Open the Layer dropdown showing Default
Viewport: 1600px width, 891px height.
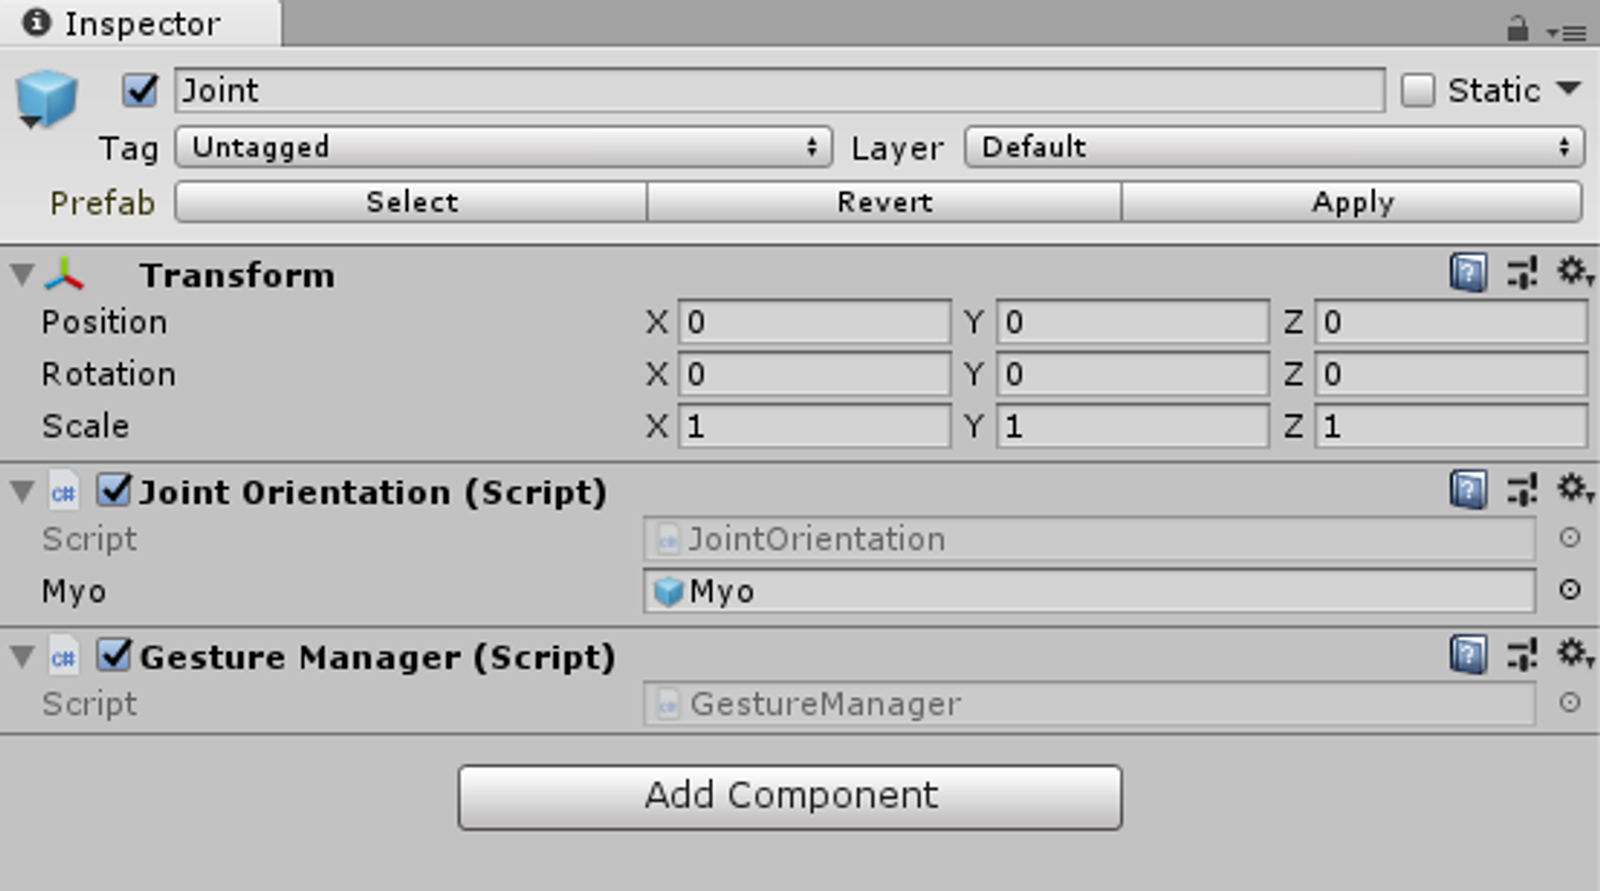[x=1274, y=147]
